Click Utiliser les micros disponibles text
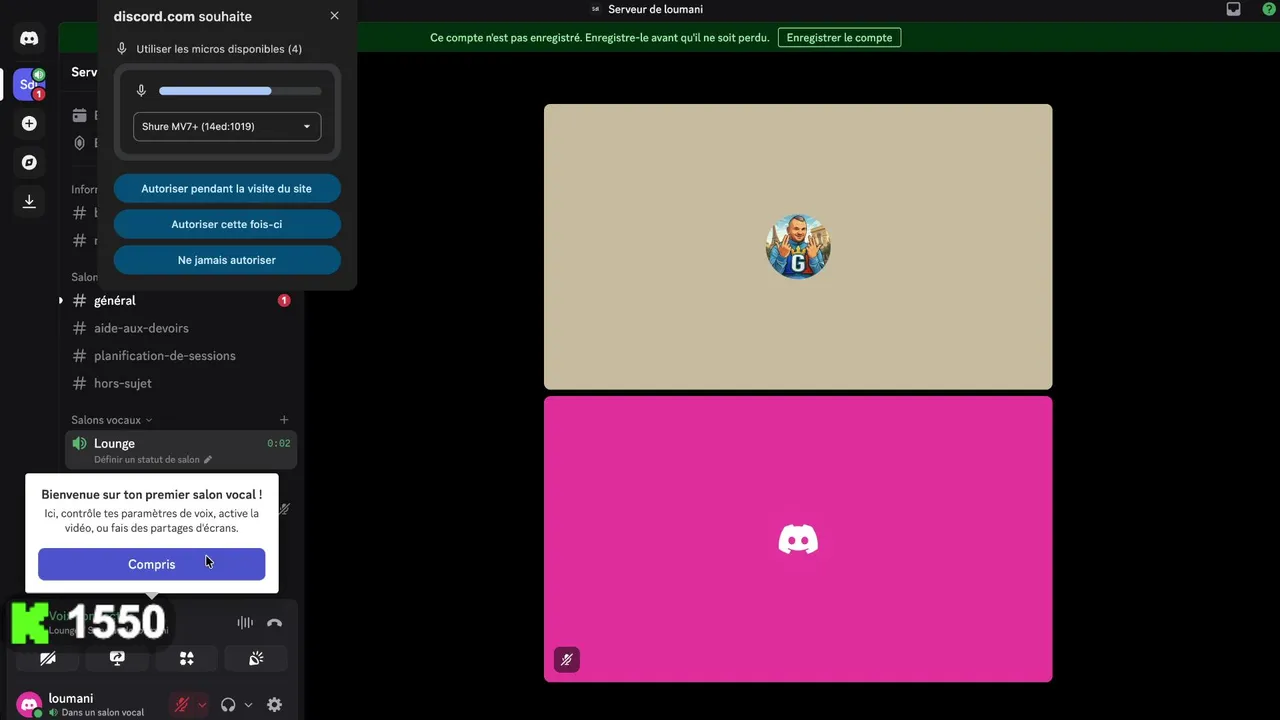The image size is (1280, 720). tap(219, 49)
